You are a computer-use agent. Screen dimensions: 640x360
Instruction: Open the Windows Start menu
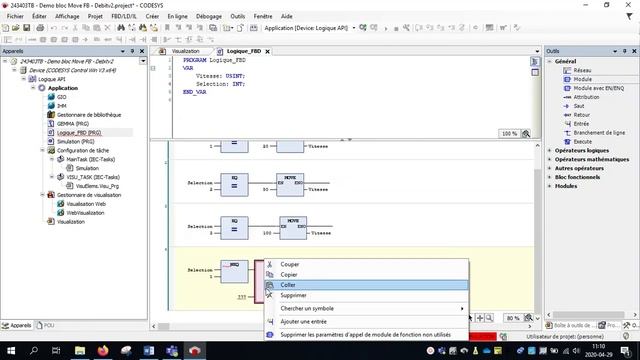pos(11,351)
